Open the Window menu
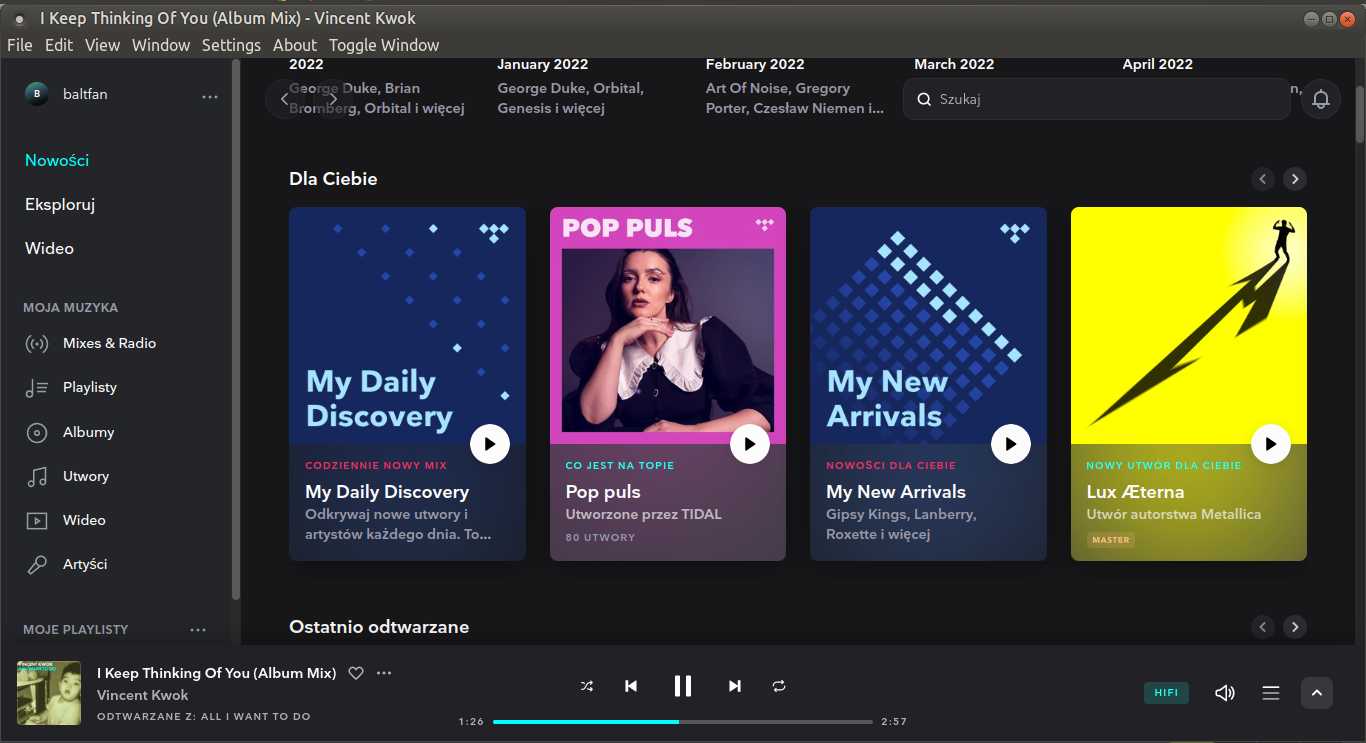The image size is (1366, 743). tap(161, 45)
